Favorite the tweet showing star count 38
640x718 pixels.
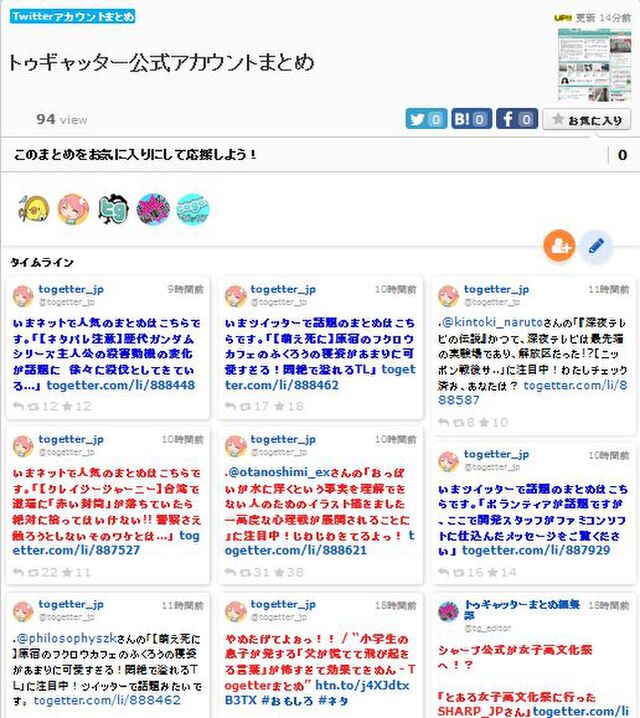coord(279,572)
